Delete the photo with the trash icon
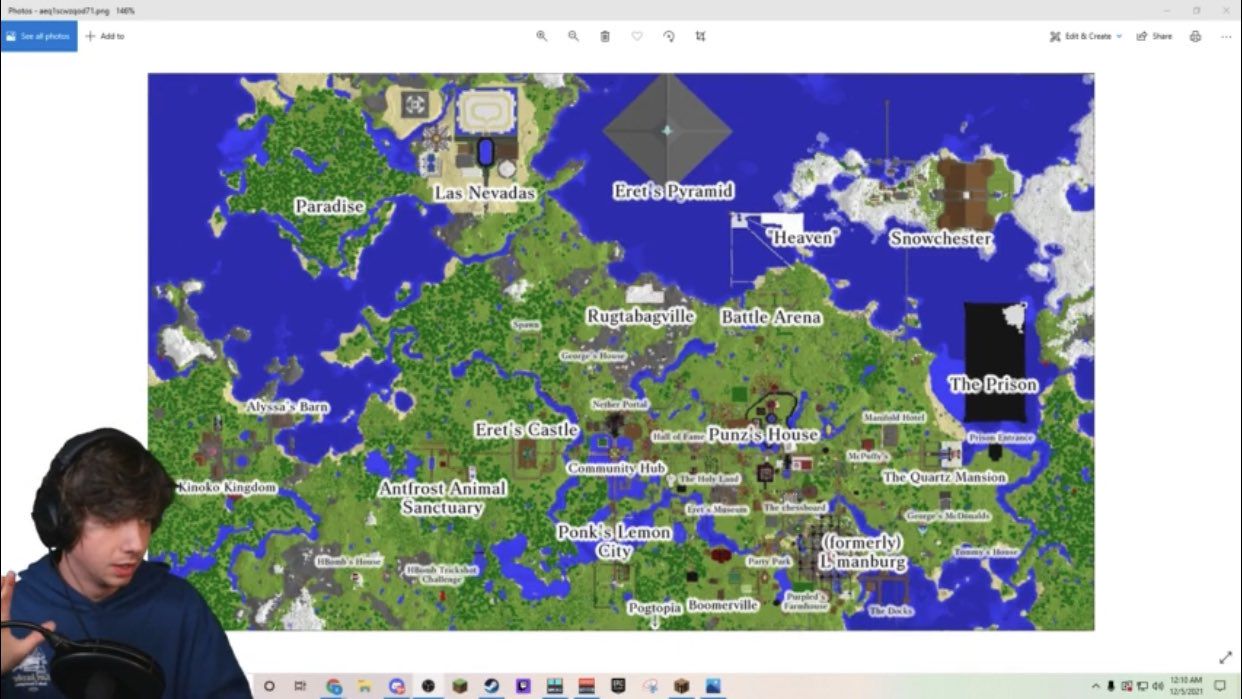 pos(605,36)
